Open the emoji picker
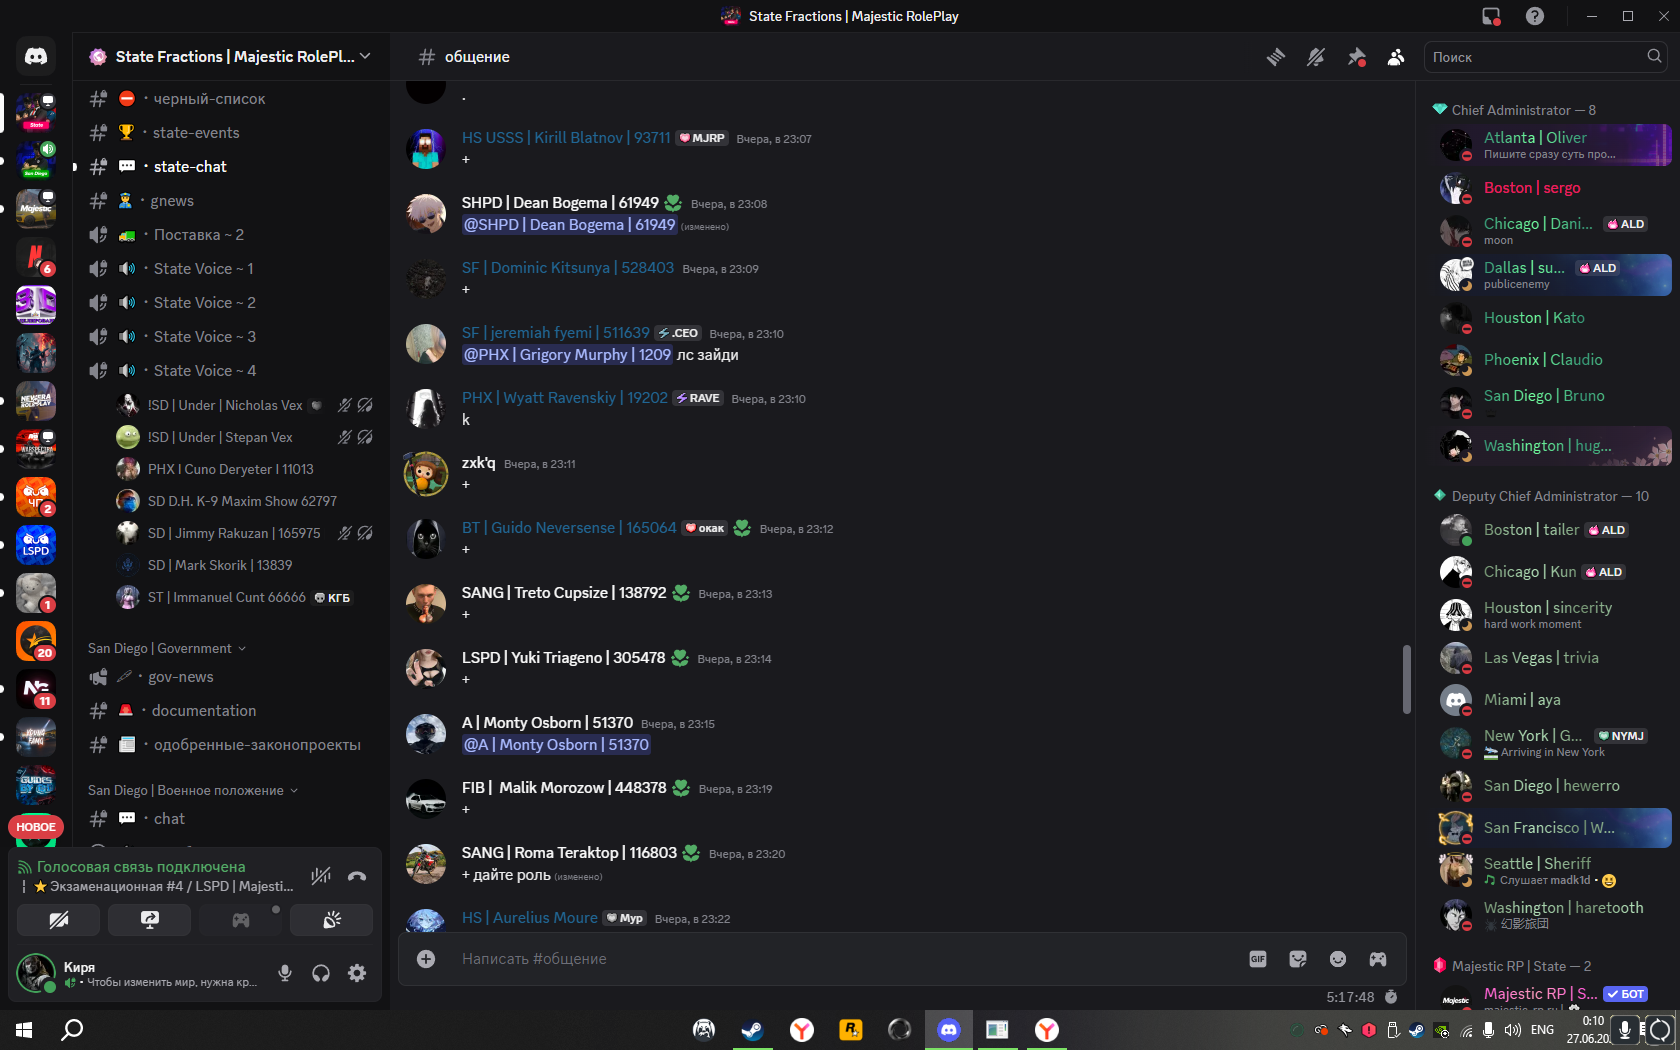Viewport: 1680px width, 1050px height. point(1338,959)
